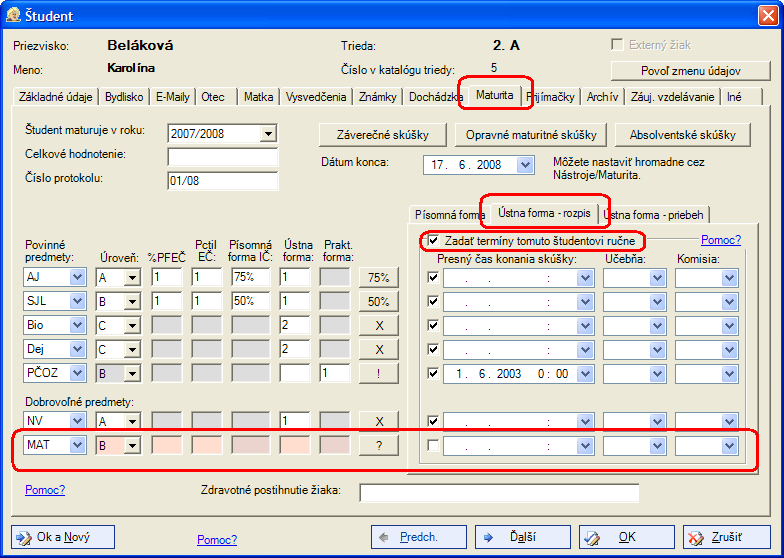Open Opravné maturitné skúšky

pyautogui.click(x=531, y=135)
